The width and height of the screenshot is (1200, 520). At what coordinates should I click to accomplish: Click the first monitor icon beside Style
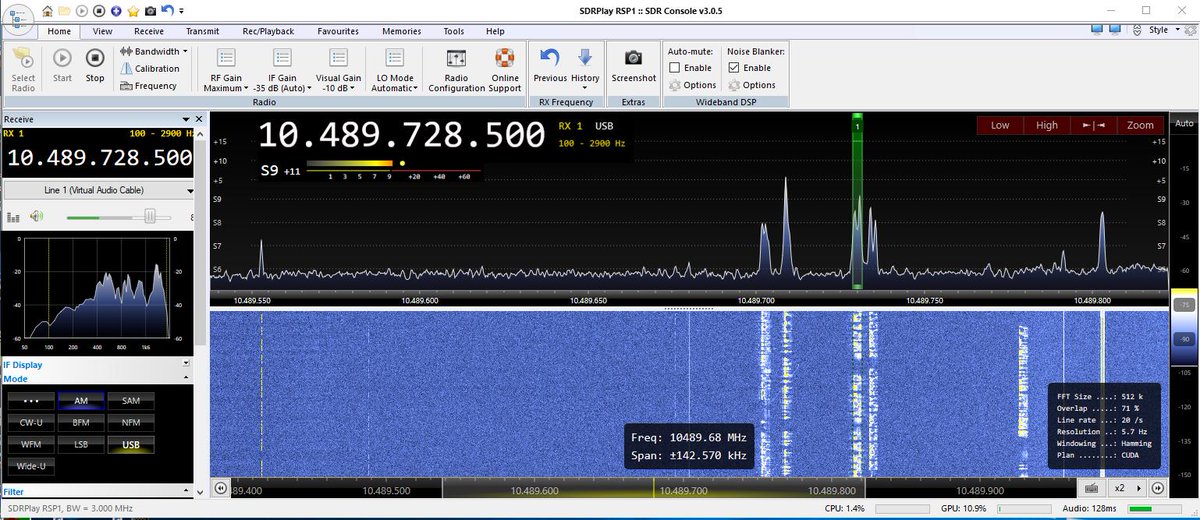1096,30
